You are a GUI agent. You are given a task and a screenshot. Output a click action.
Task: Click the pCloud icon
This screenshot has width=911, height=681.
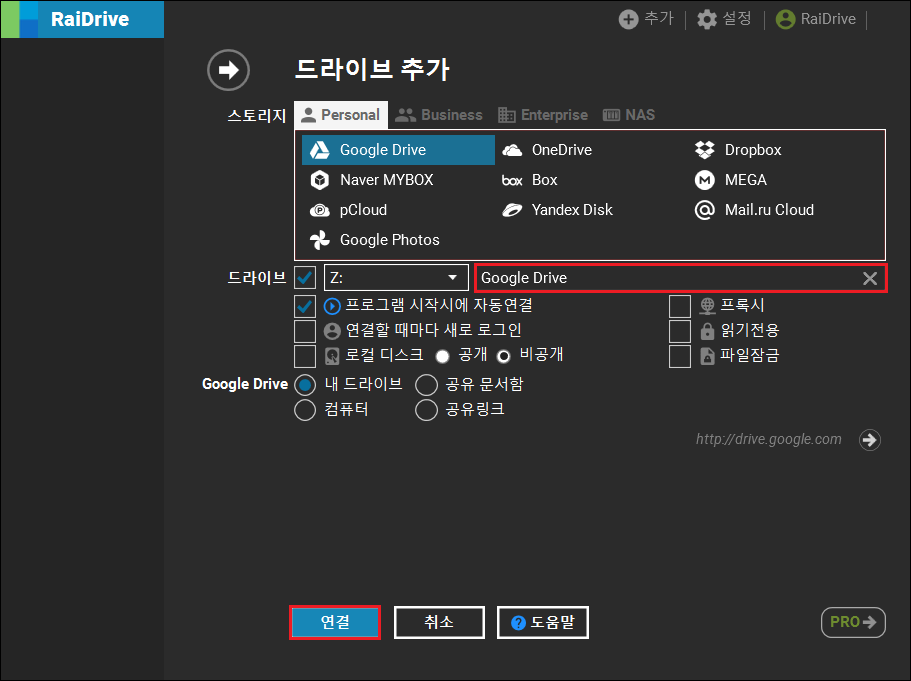[x=320, y=210]
